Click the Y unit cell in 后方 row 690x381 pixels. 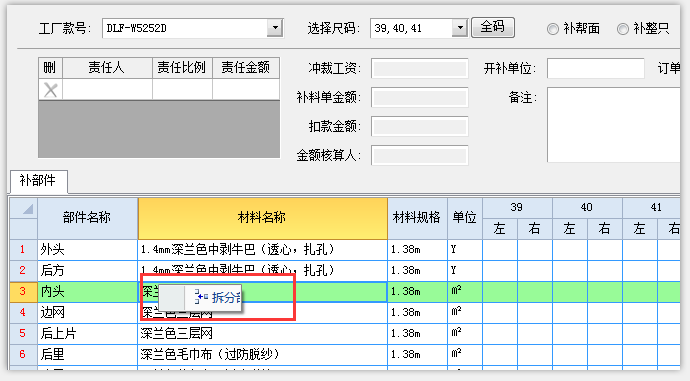465,271
